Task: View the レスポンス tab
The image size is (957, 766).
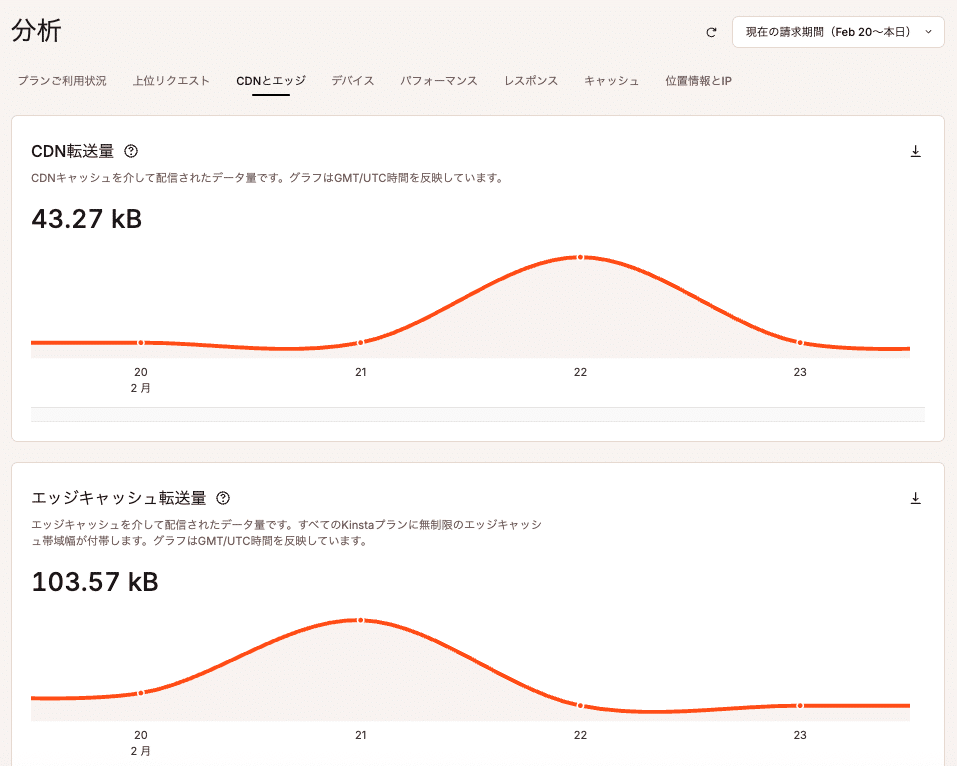Action: tap(531, 81)
